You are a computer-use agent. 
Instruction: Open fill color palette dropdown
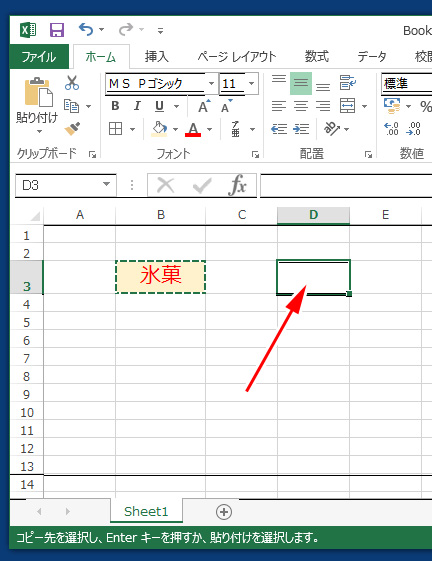(x=175, y=129)
